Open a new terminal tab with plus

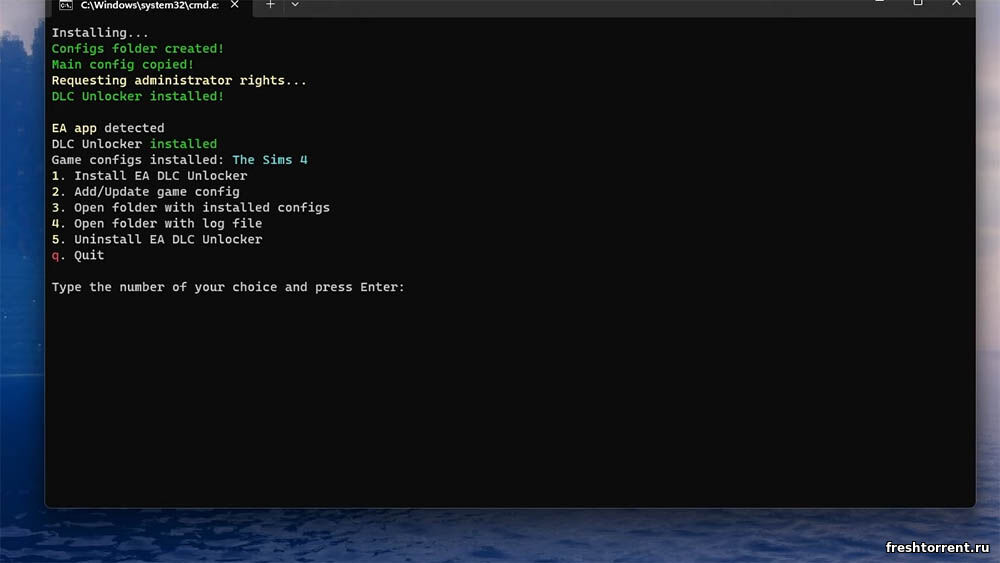point(270,5)
